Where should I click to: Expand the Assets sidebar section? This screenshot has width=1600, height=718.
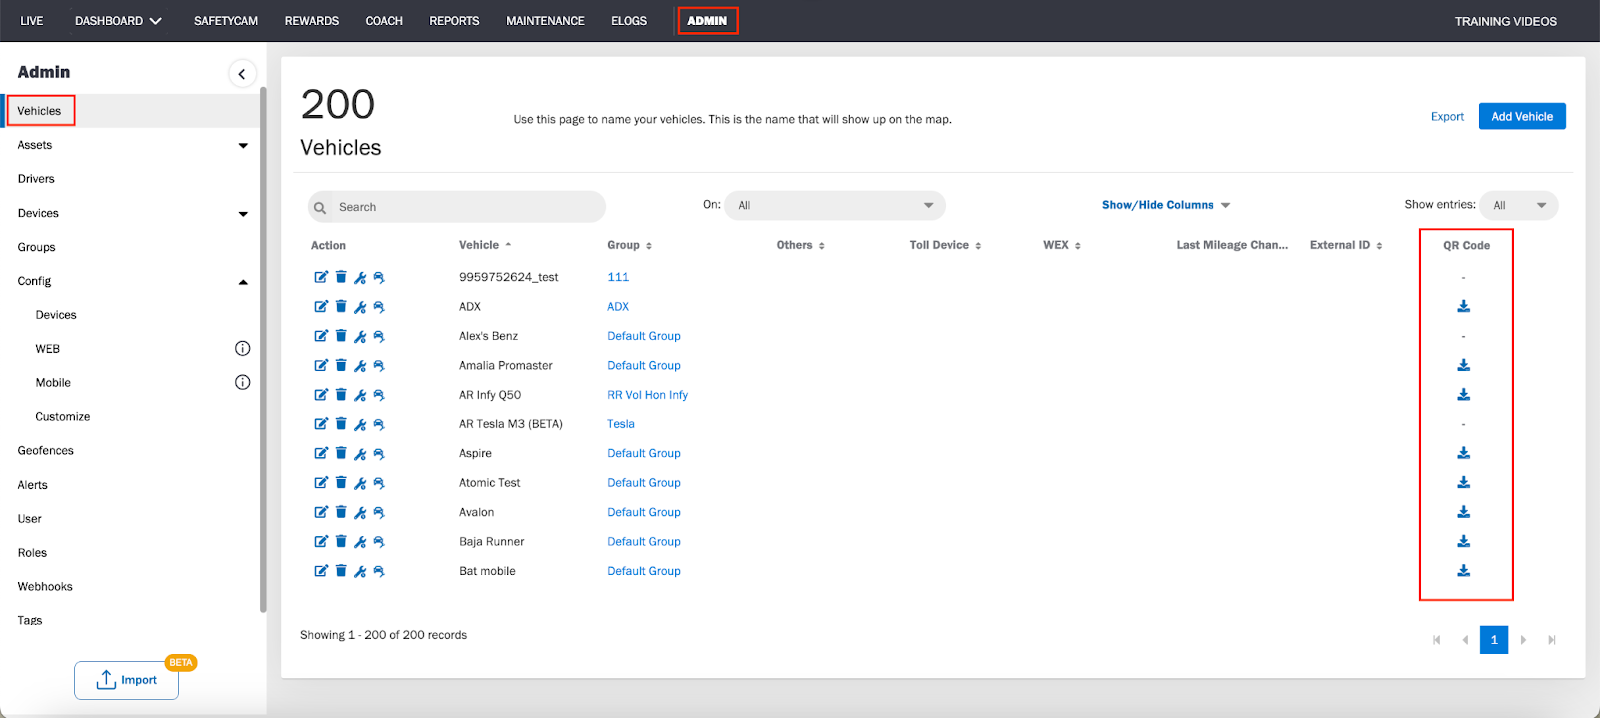tap(243, 146)
